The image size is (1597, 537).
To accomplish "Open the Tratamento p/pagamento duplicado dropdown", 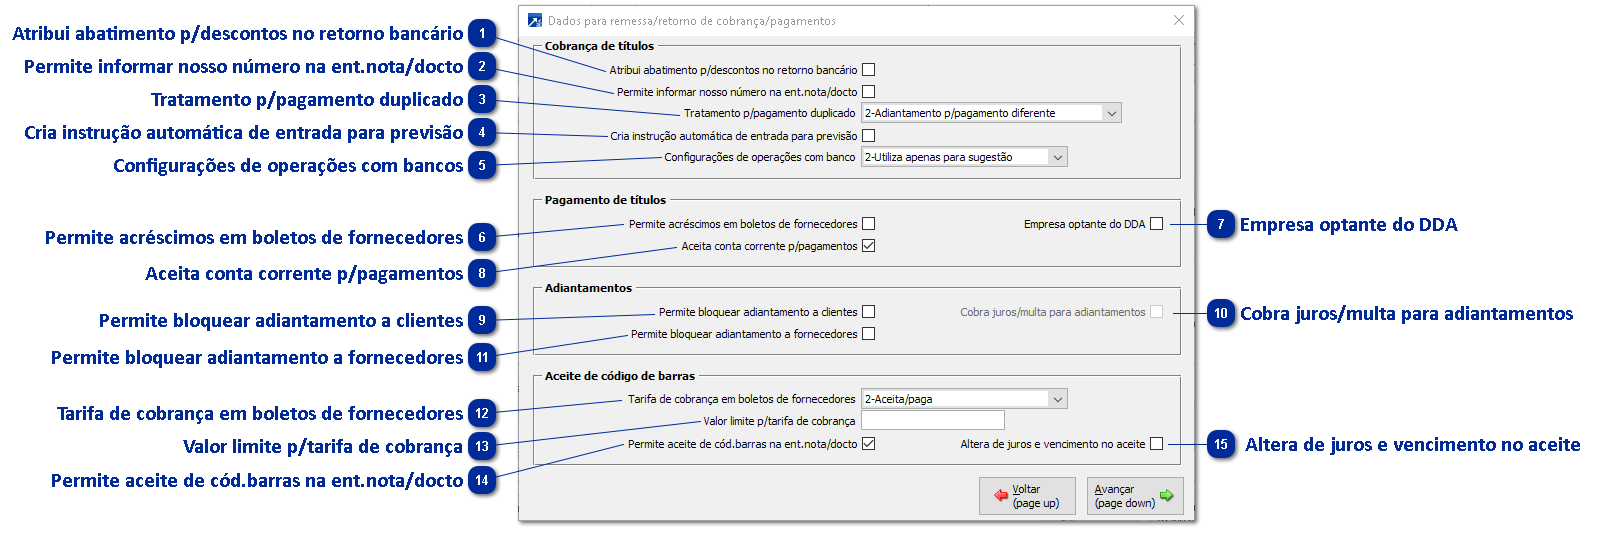I will 1111,113.
